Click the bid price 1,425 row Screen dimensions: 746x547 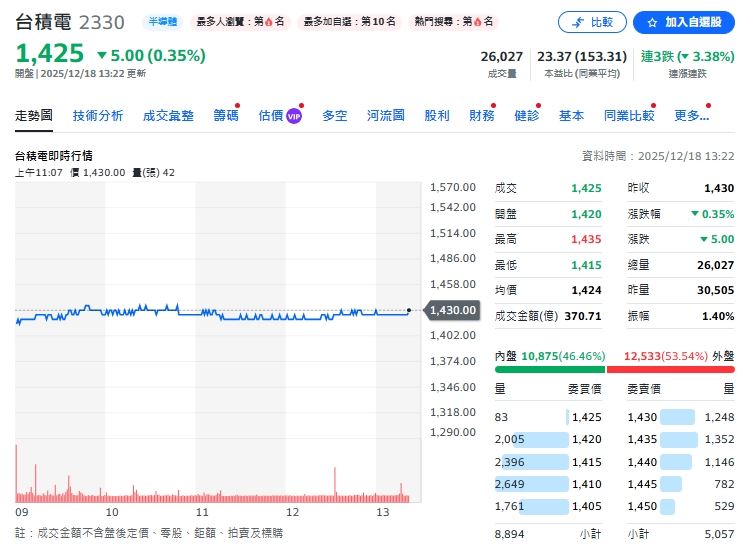coord(548,417)
